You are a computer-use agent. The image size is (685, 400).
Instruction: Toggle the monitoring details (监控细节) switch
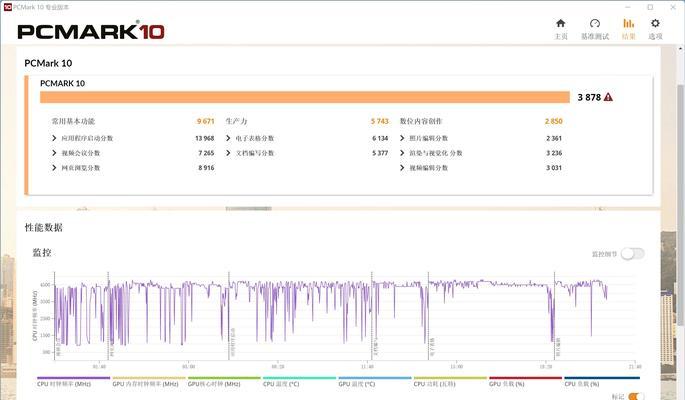coord(633,254)
